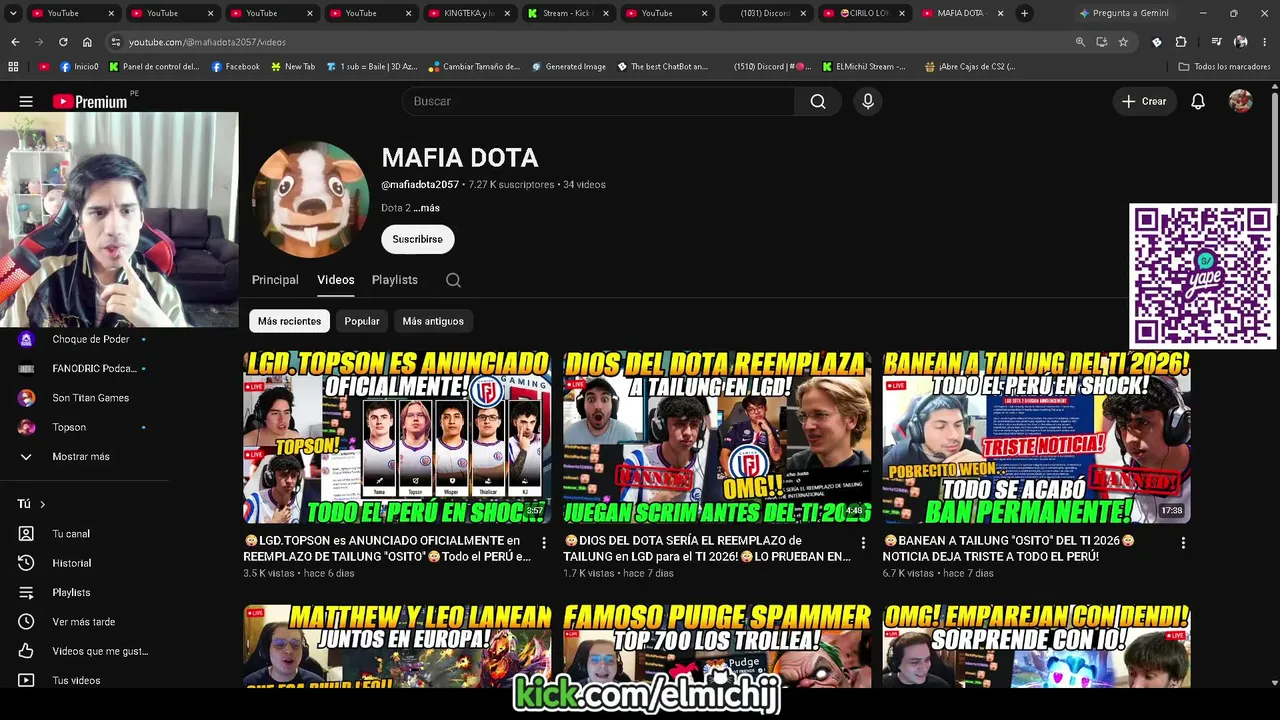The height and width of the screenshot is (720, 1280).
Task: Expand Mostrar más in the subscriptions list
Action: [x=80, y=457]
